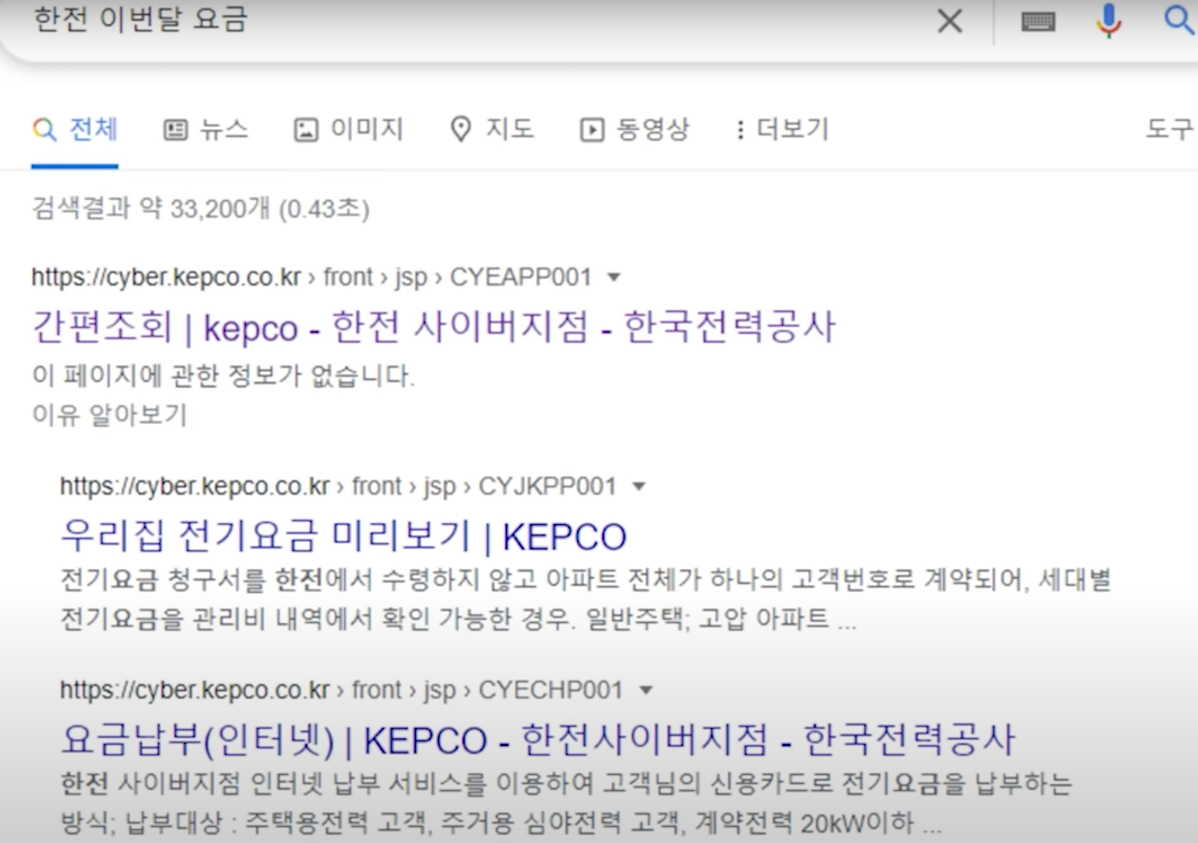Open the 도구 search tools
Image resolution: width=1198 pixels, height=843 pixels.
tap(1170, 128)
